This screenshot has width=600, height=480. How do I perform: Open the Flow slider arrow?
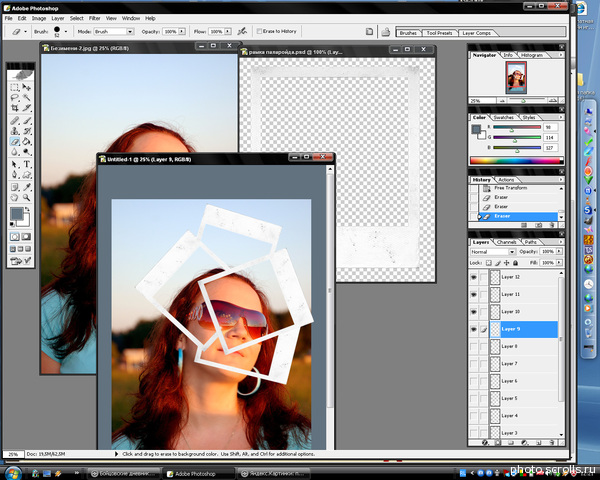(228, 31)
